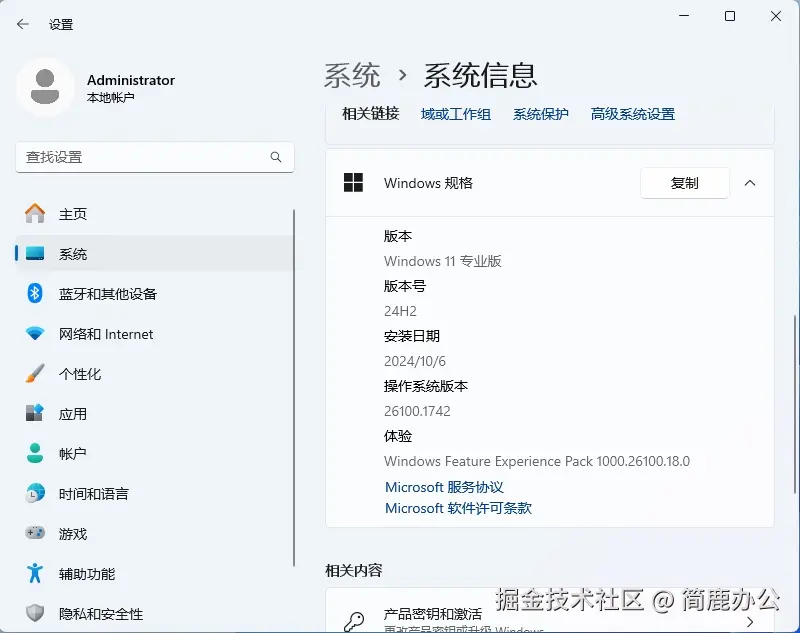Click the back arrow in Settings
Screen dimensions: 800x633
22,24
